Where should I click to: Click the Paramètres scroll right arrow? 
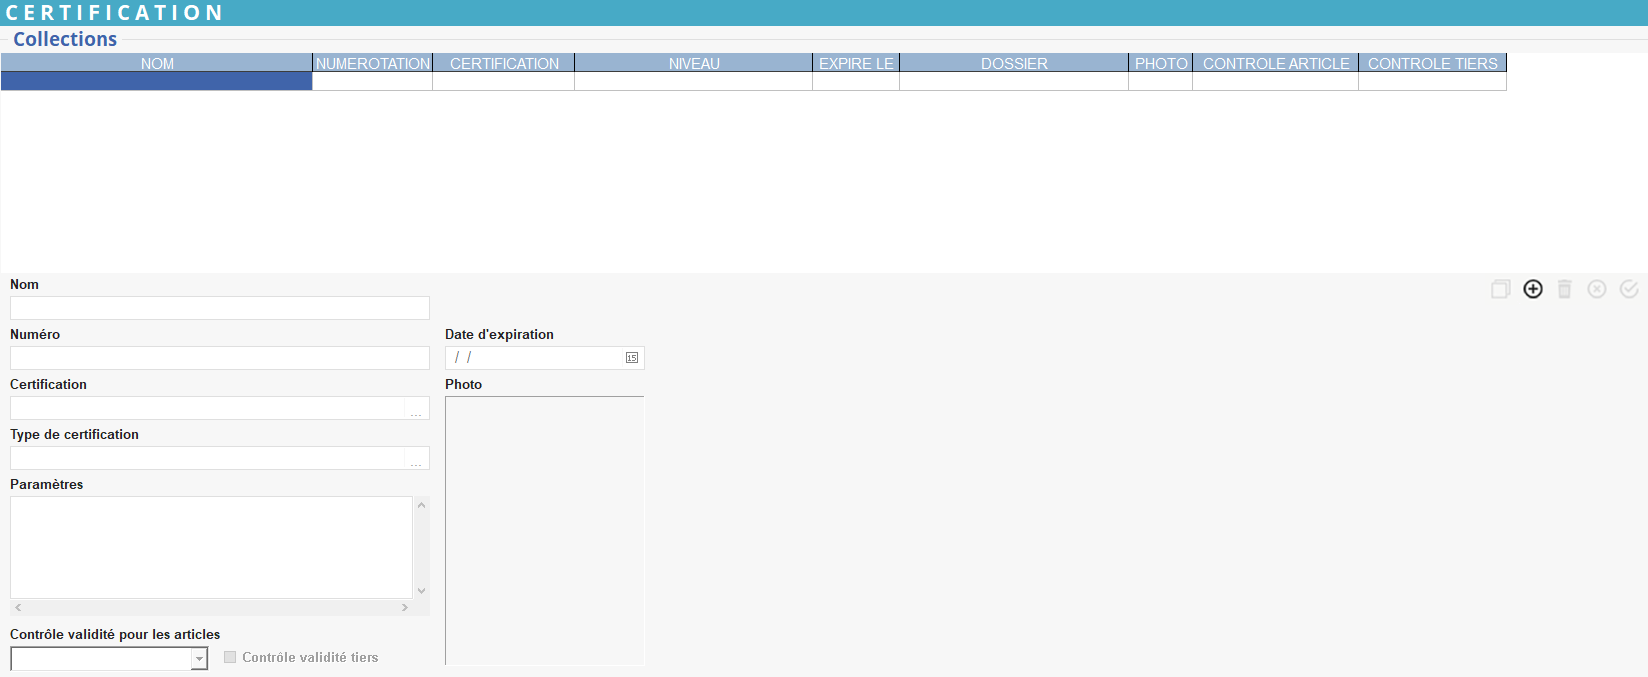(x=405, y=607)
